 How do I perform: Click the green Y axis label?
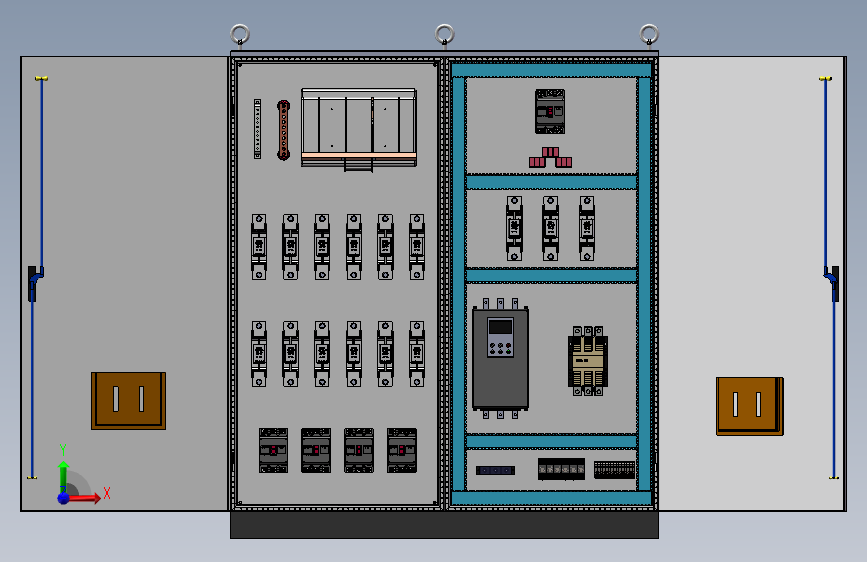tap(63, 450)
